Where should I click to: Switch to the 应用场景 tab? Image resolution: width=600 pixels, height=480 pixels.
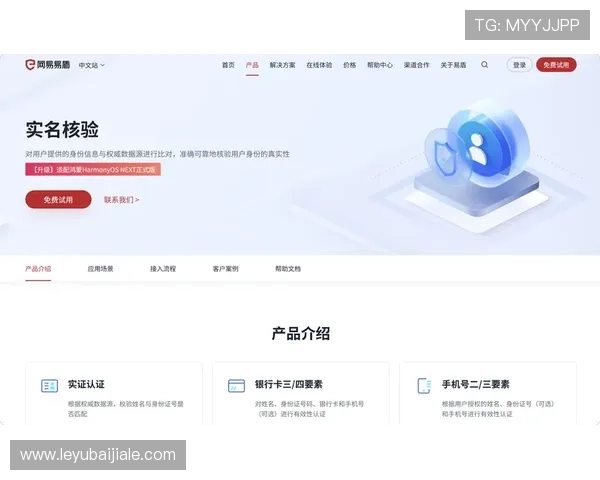click(101, 269)
